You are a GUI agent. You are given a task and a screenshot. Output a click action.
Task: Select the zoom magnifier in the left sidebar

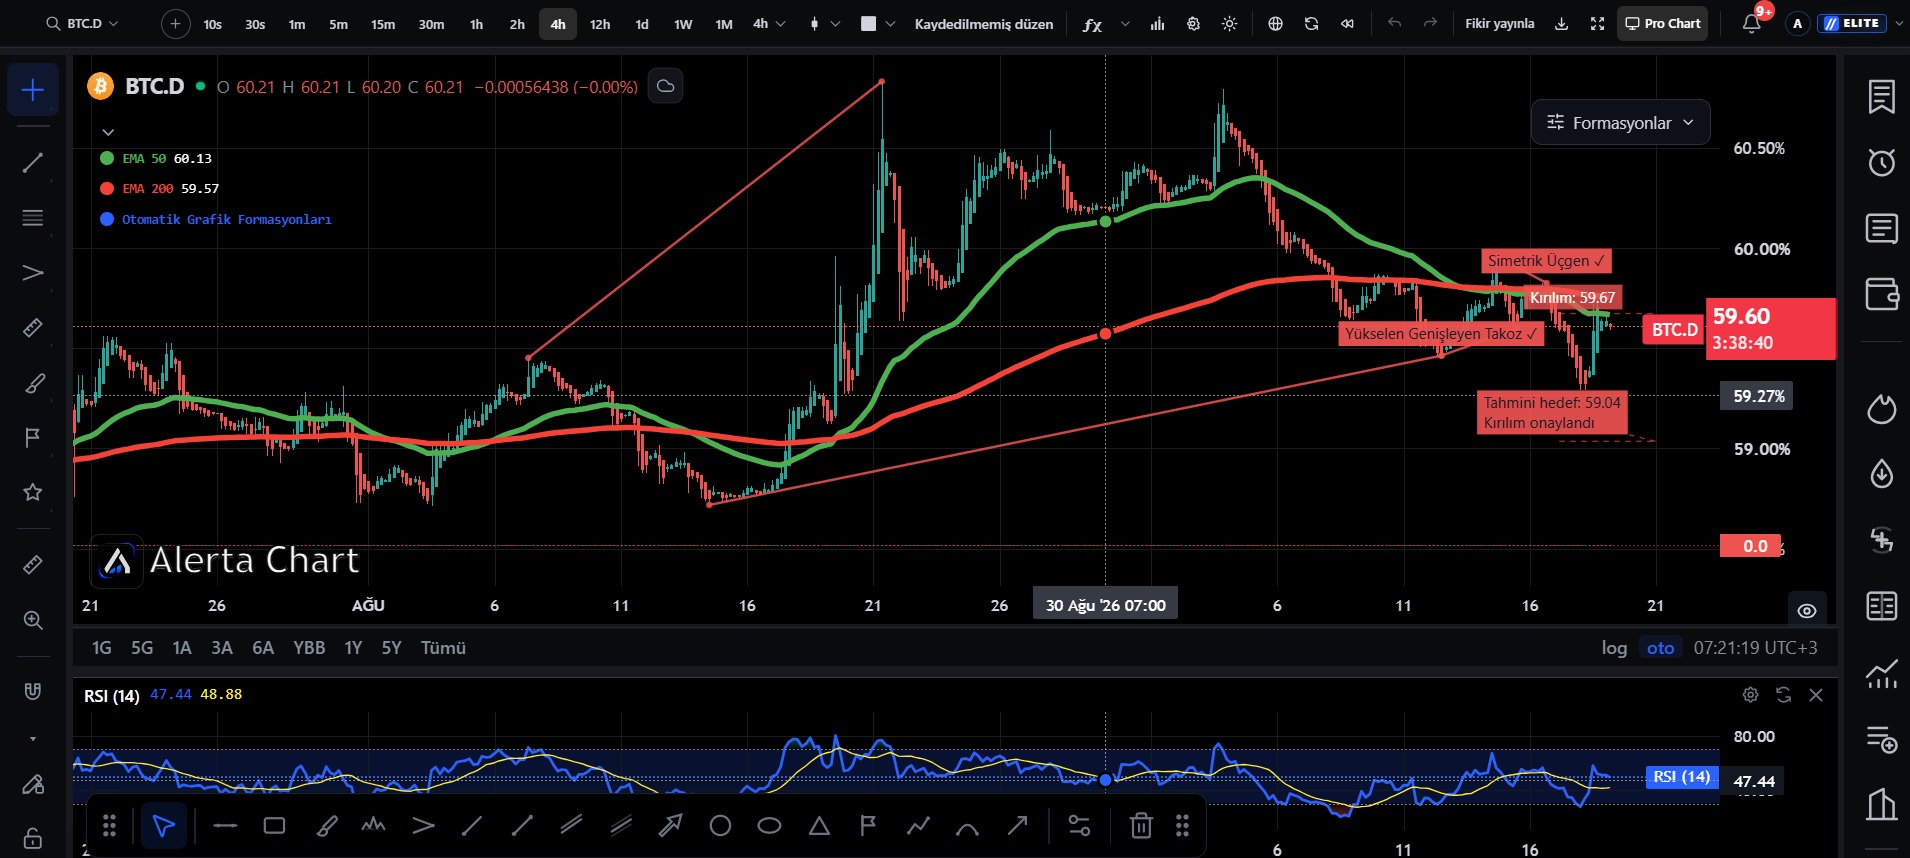(33, 620)
